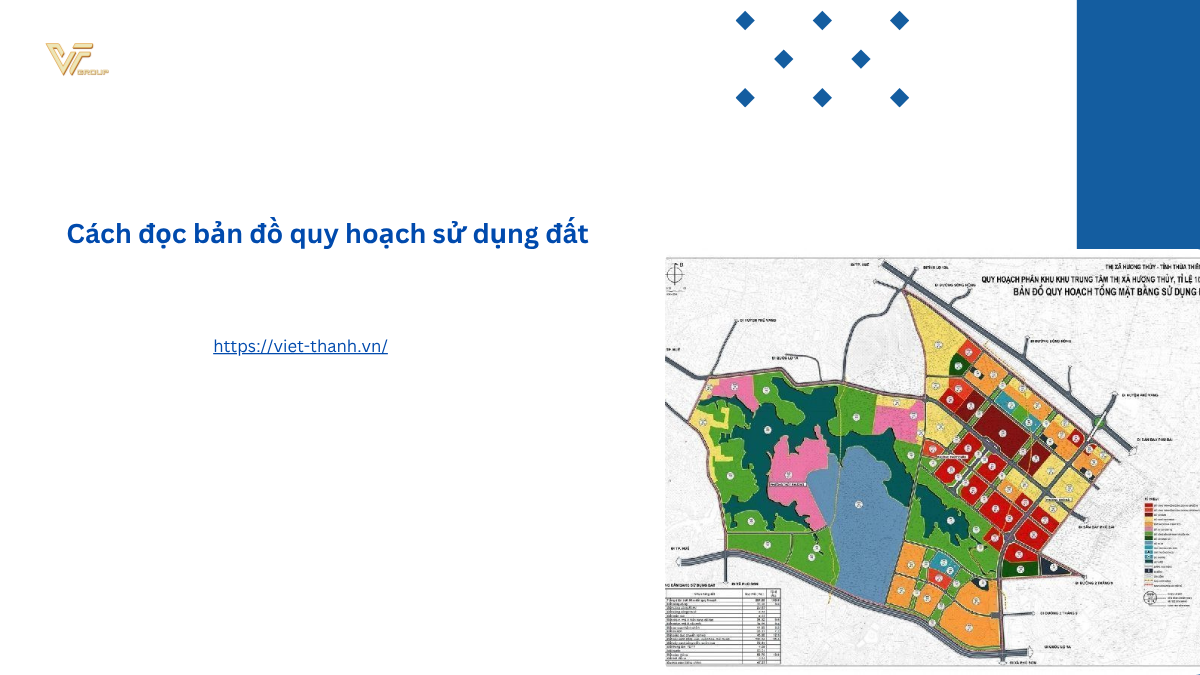The image size is (1200, 675).
Task: Select the blue rectangle on the right edge
Action: pyautogui.click(x=1138, y=124)
